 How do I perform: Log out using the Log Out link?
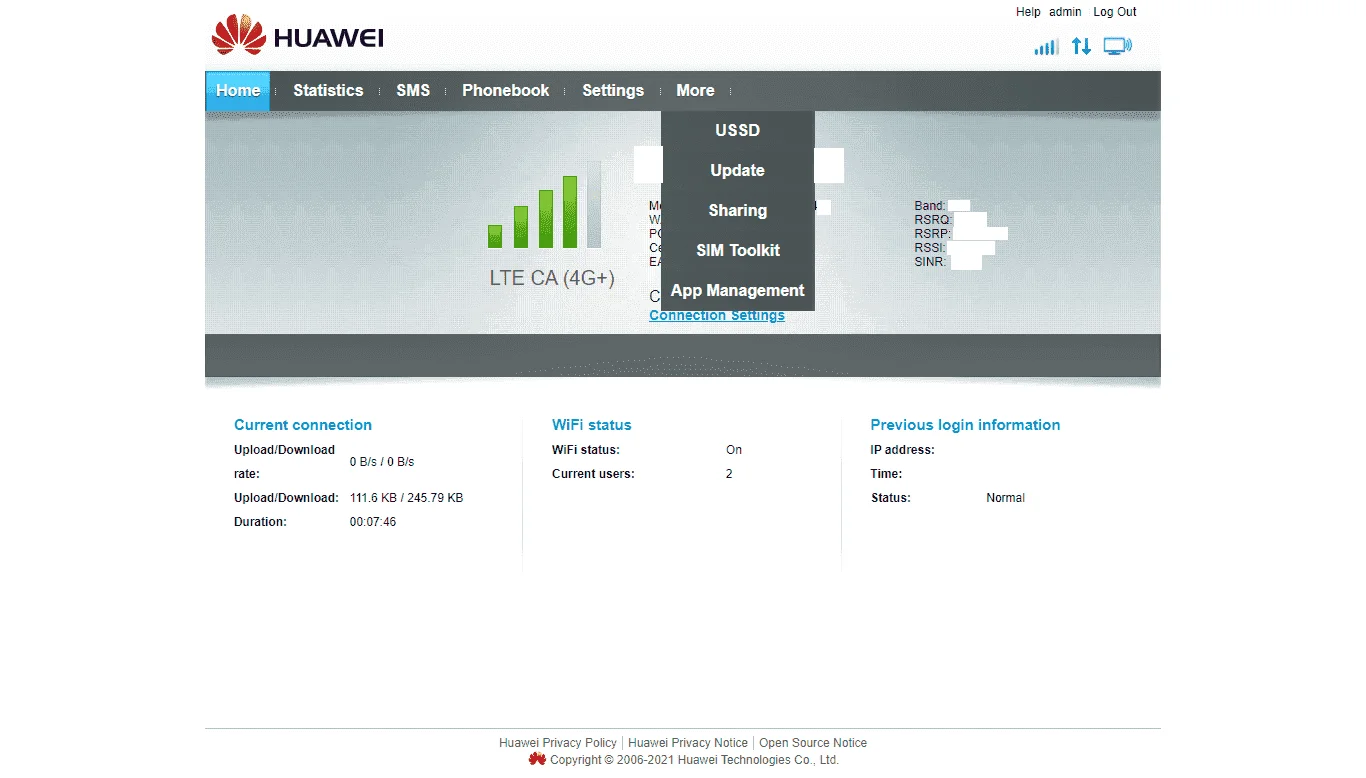click(1115, 12)
